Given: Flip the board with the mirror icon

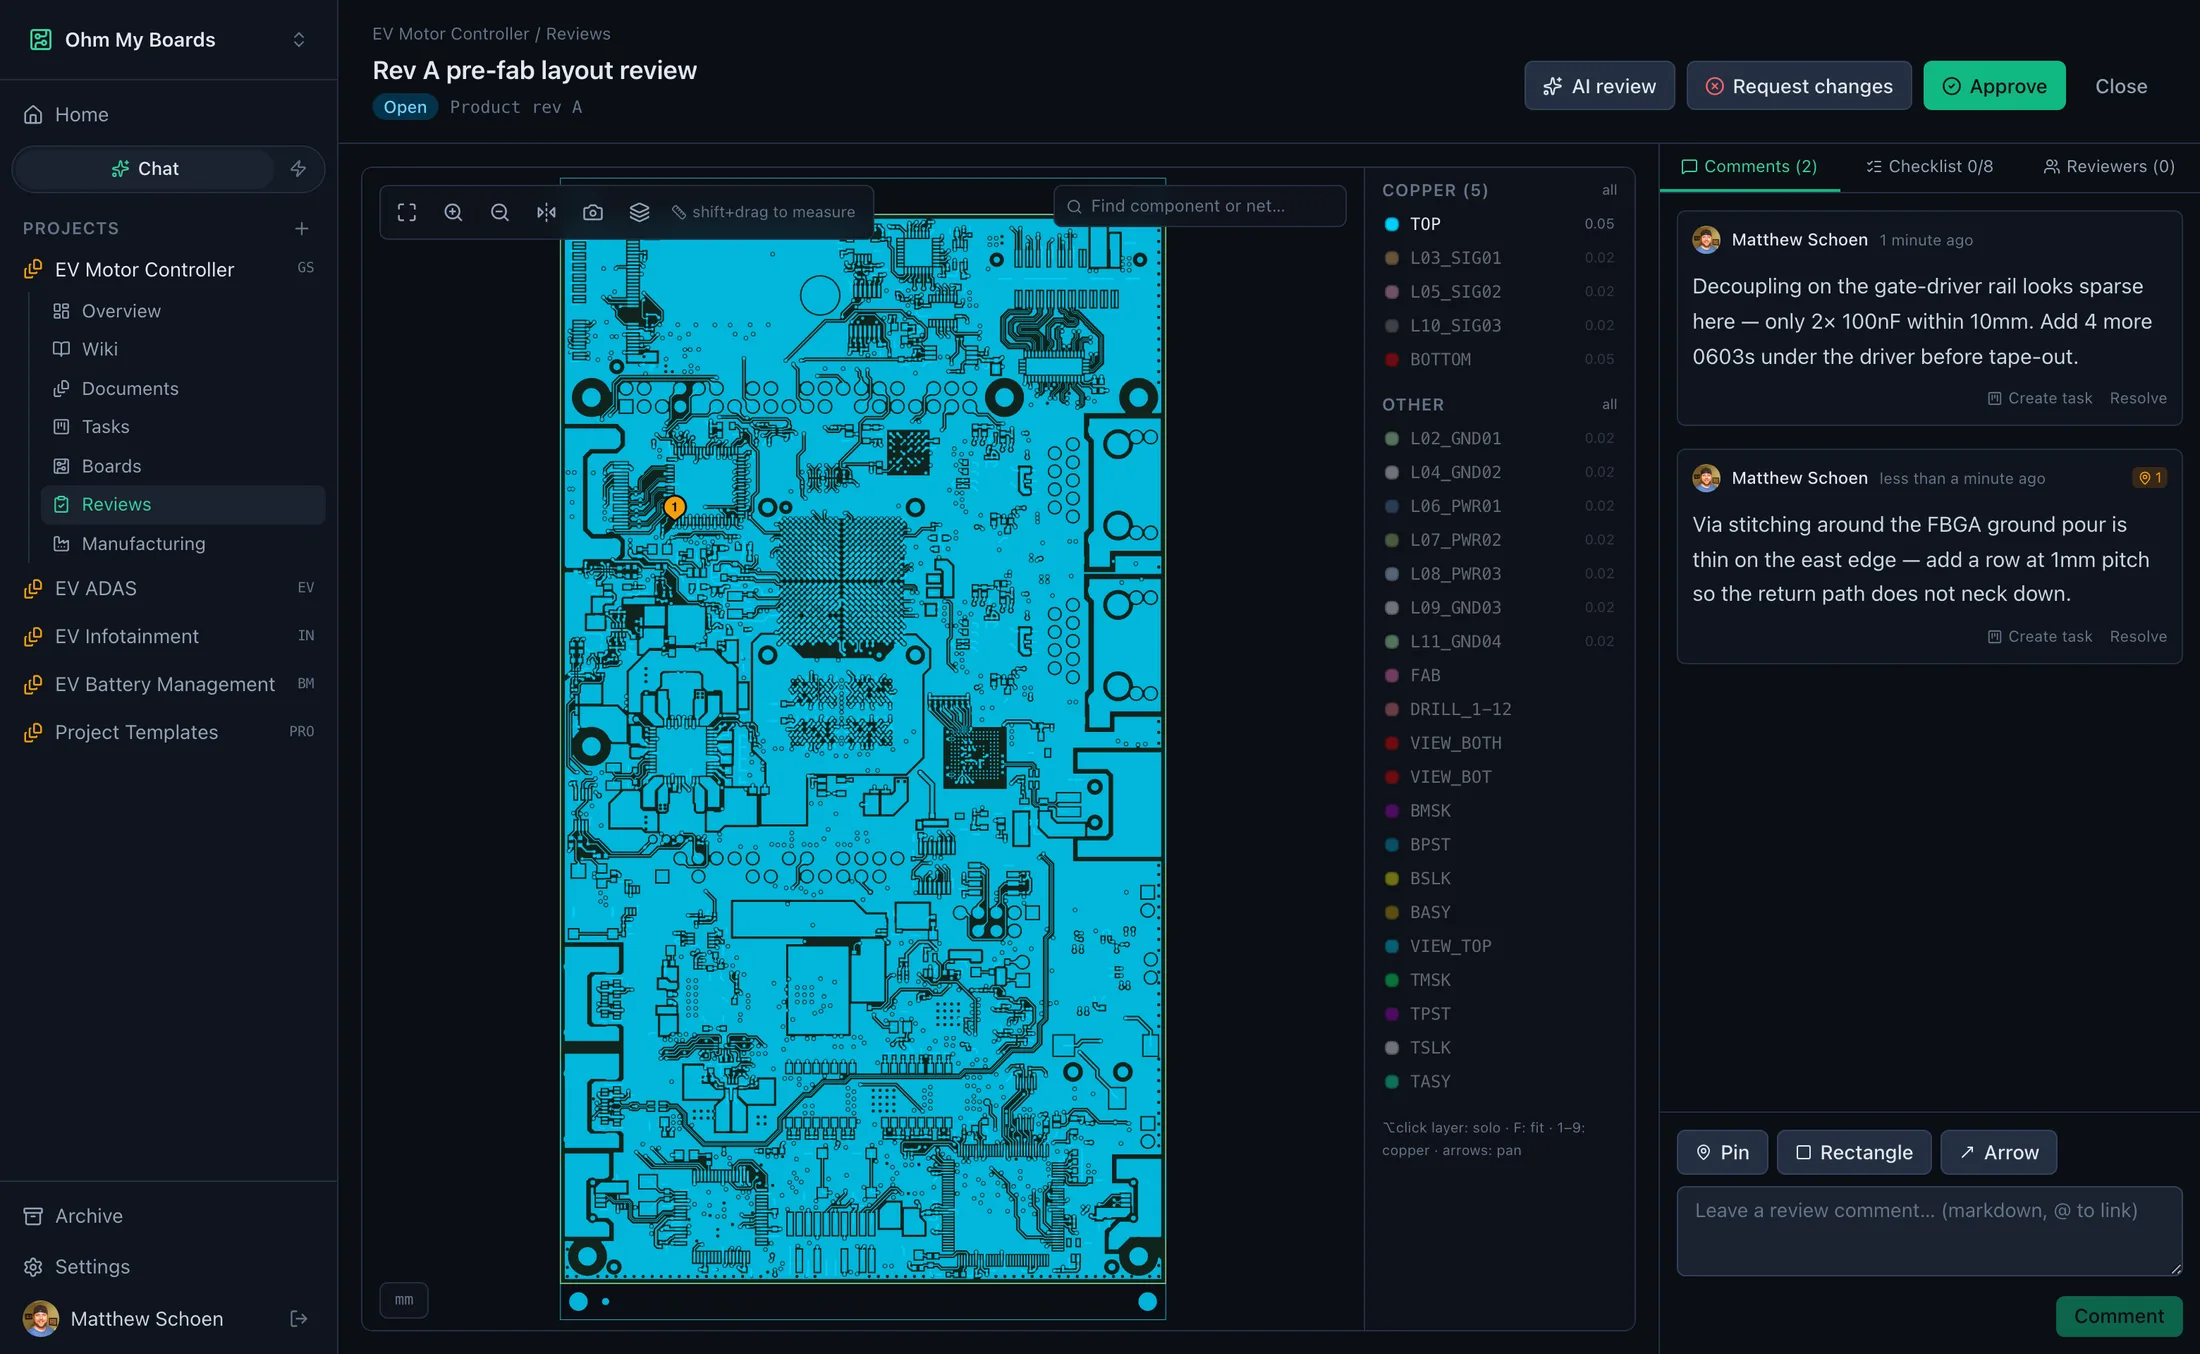Looking at the screenshot, I should pos(546,212).
